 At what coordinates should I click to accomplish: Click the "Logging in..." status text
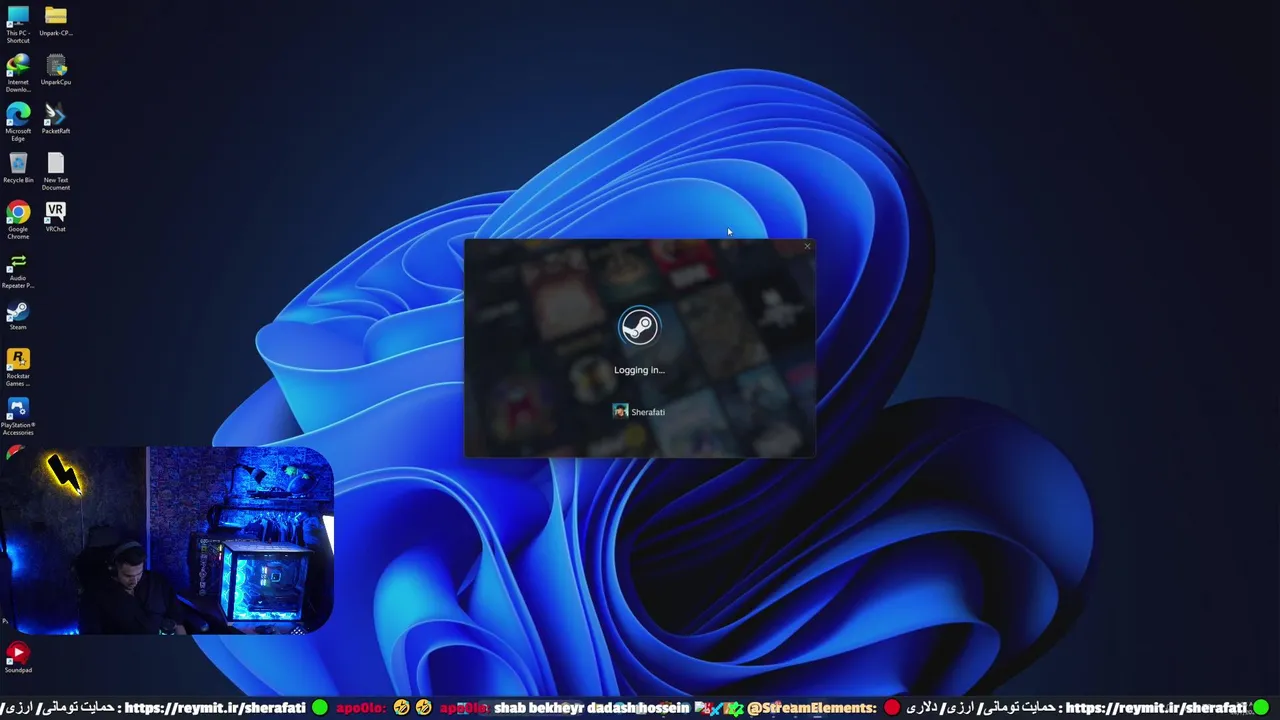639,370
